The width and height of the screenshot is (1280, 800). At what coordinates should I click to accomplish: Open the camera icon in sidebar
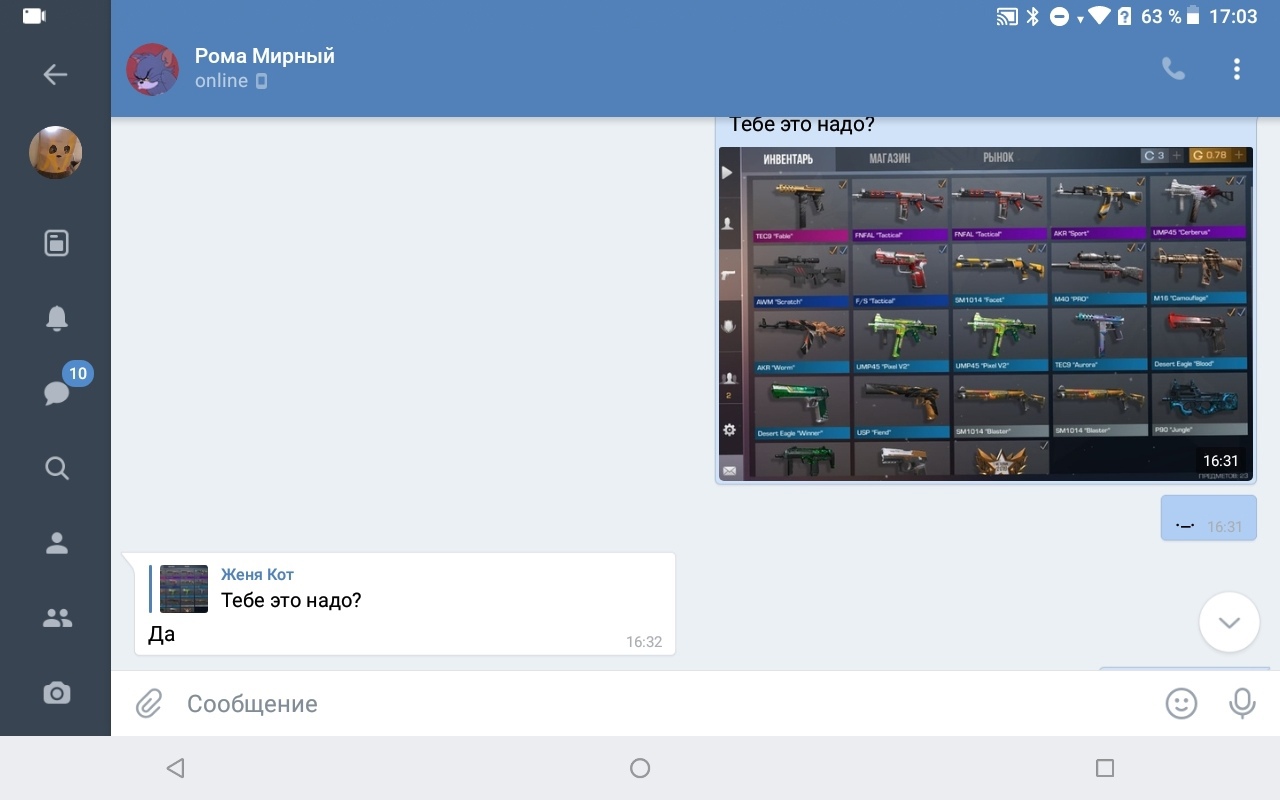tap(56, 693)
